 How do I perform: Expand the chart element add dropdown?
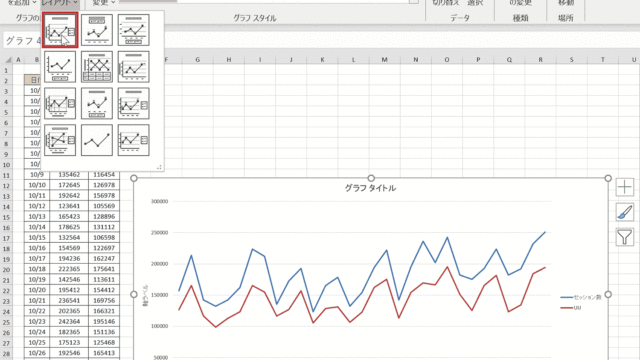pyautogui.click(x=21, y=3)
